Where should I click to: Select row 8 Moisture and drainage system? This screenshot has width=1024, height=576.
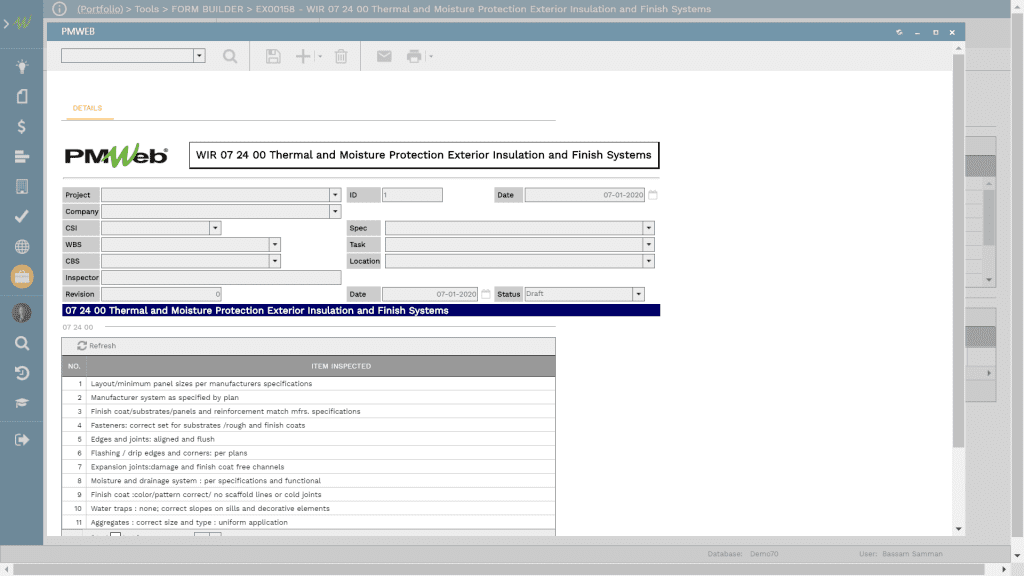pos(308,481)
